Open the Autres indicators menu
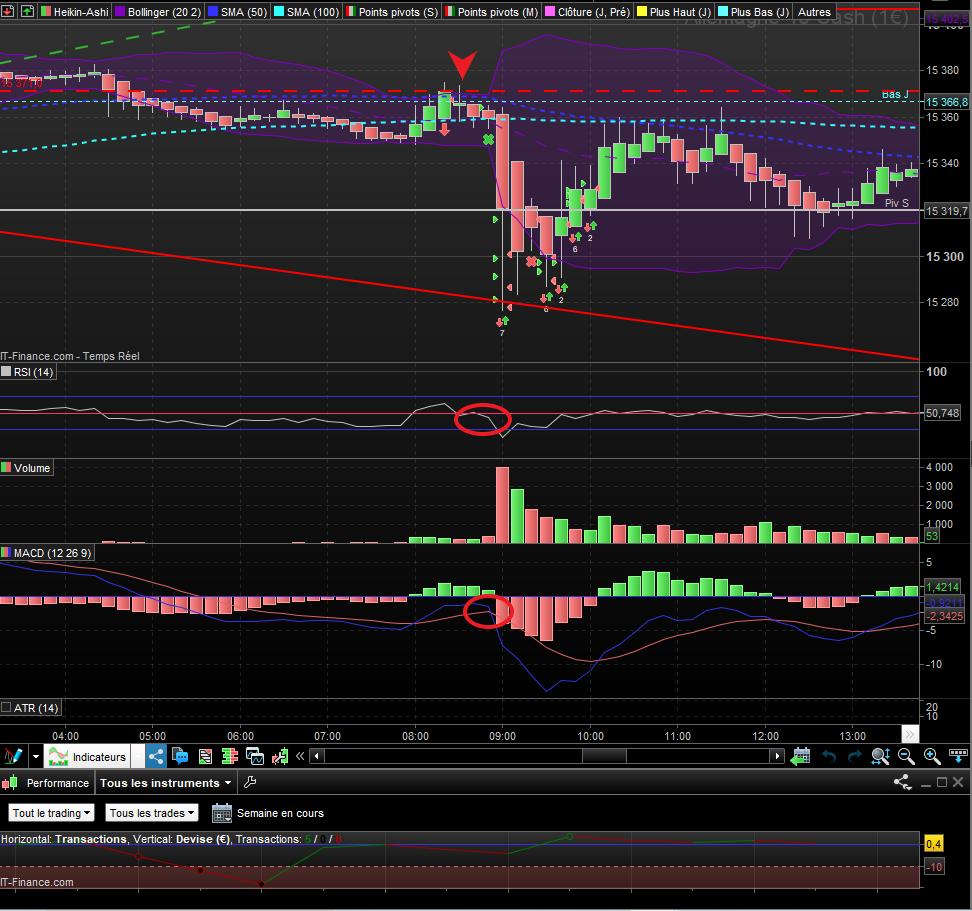The height and width of the screenshot is (911, 972). [x=813, y=12]
